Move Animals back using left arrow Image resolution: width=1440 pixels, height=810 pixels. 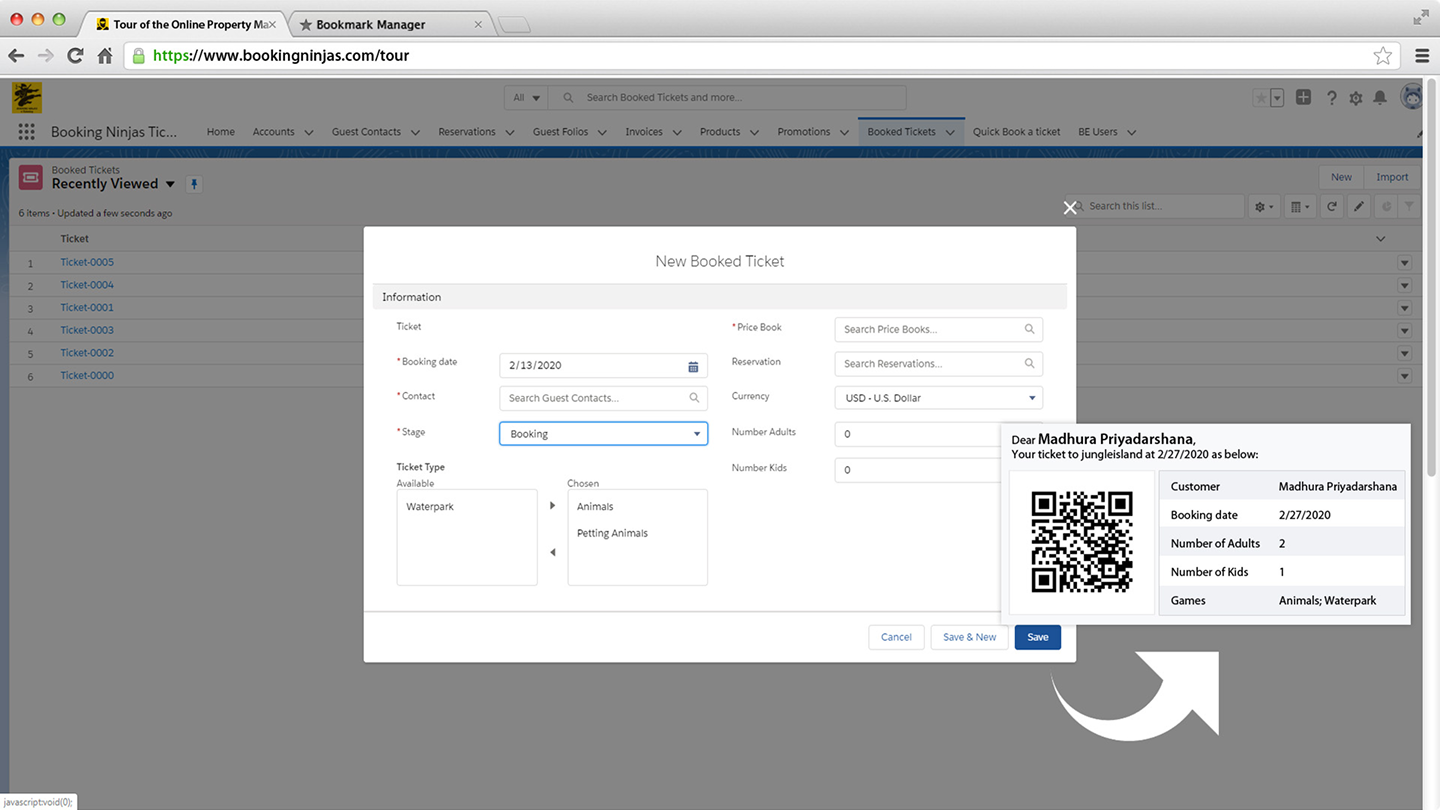click(552, 551)
